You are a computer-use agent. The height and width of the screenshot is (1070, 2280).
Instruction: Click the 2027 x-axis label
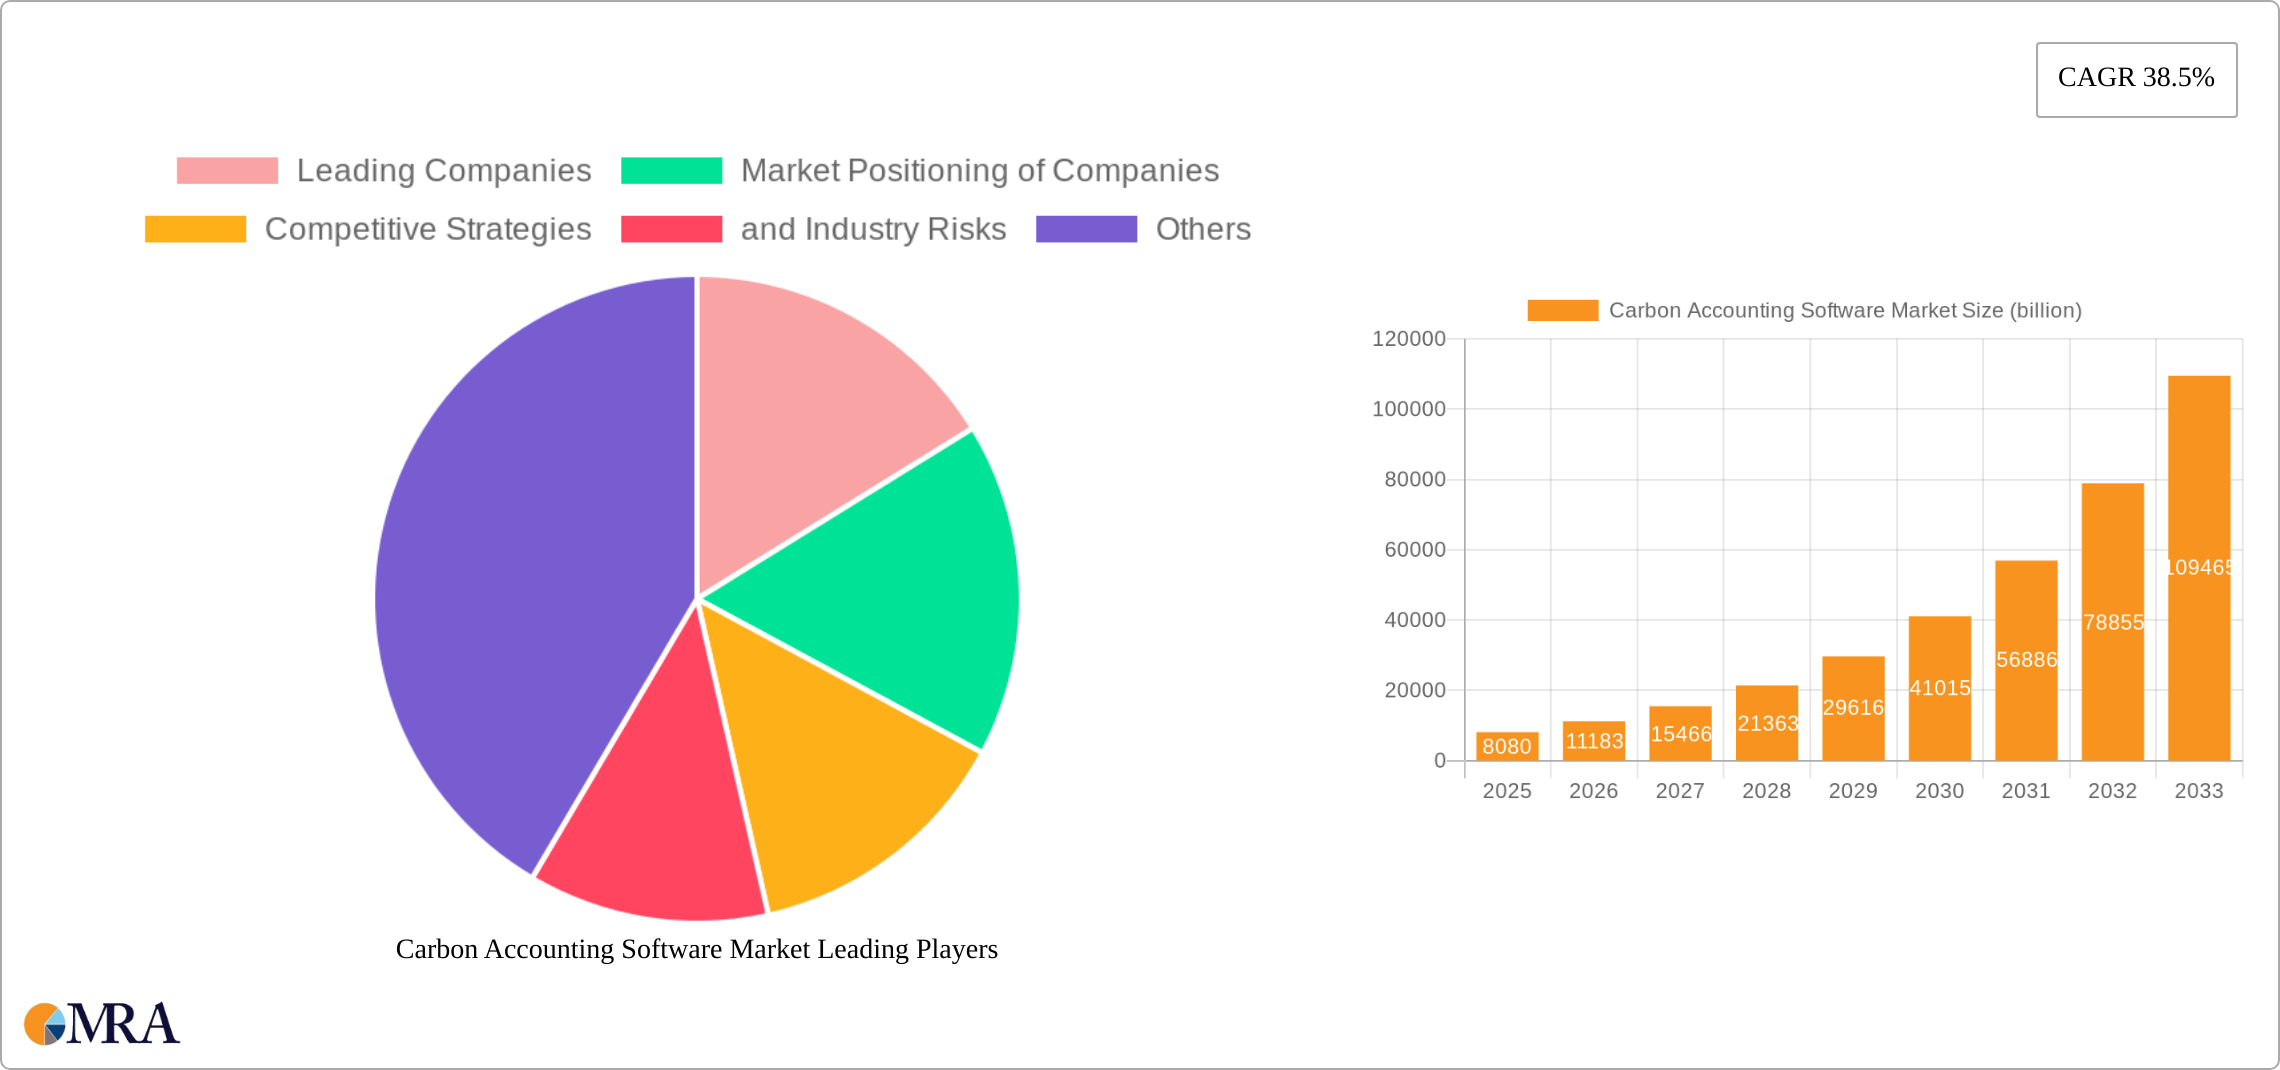(x=1680, y=791)
